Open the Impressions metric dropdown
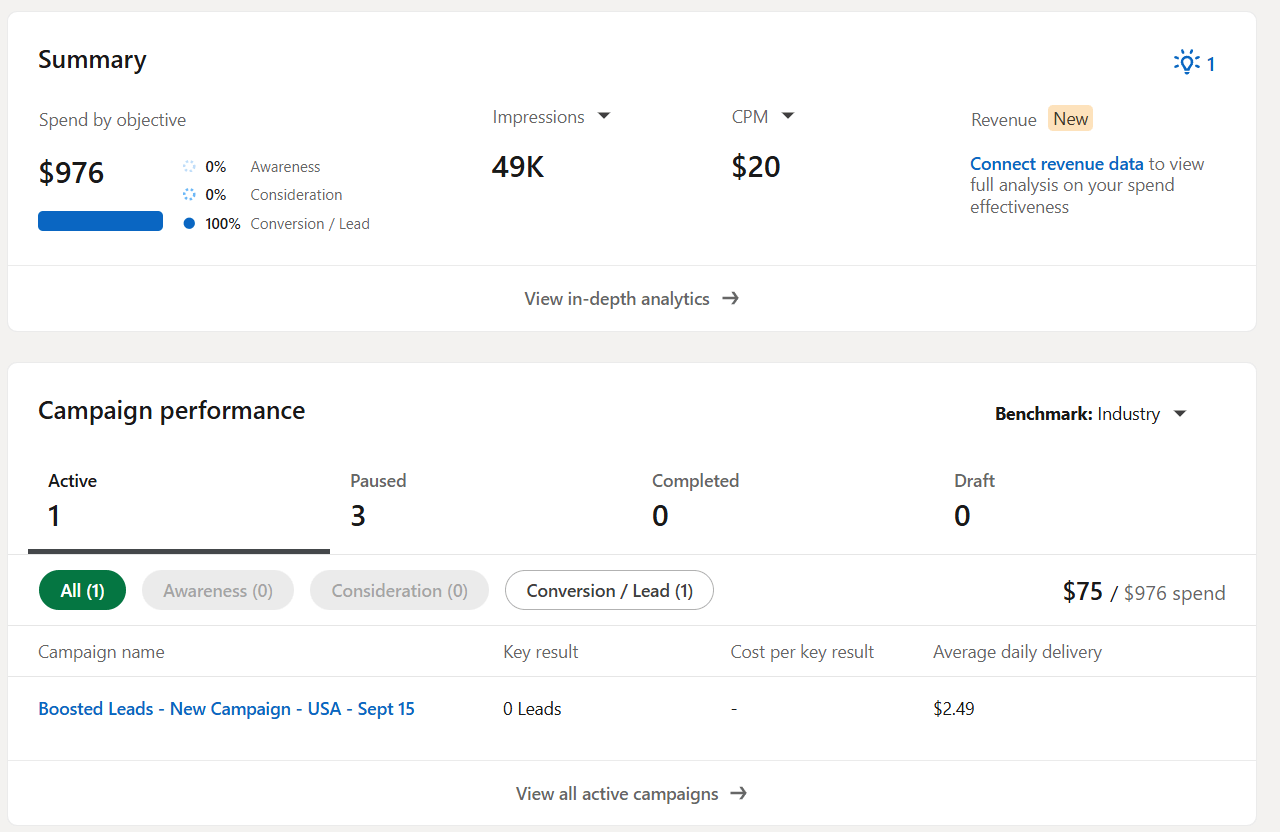This screenshot has height=832, width=1280. [604, 116]
